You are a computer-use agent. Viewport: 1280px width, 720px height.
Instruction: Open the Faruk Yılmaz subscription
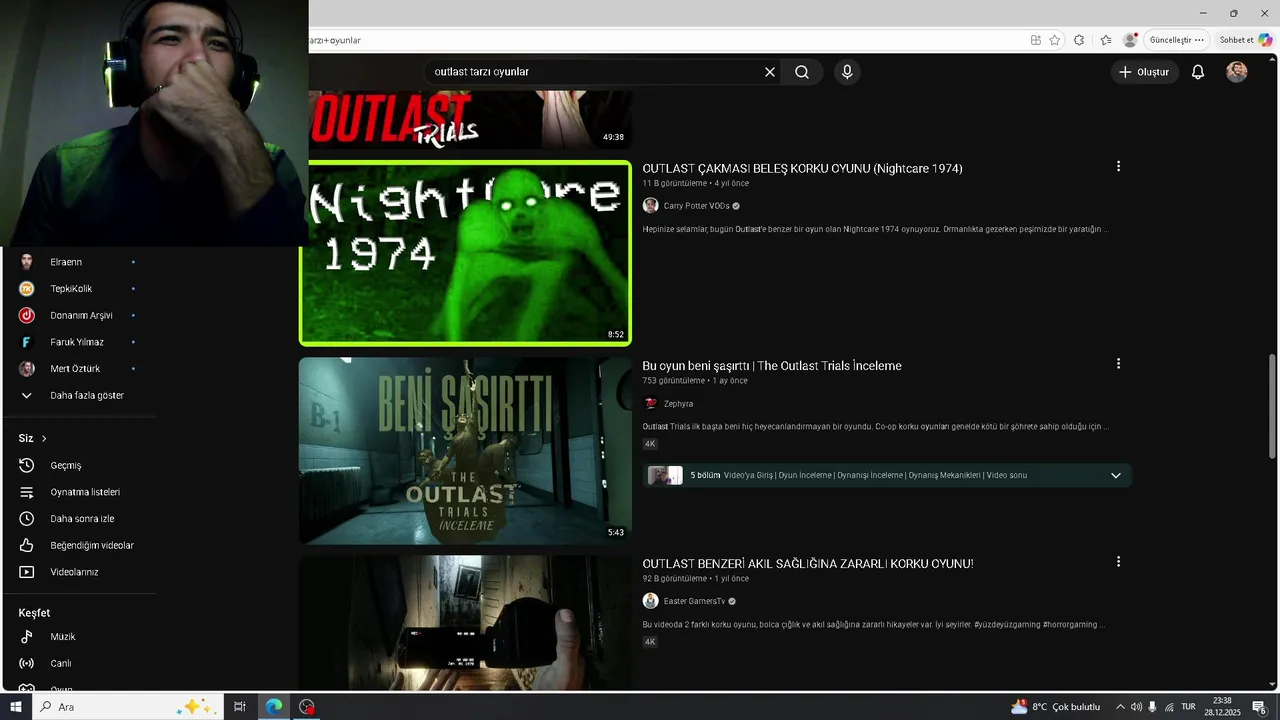[78, 342]
